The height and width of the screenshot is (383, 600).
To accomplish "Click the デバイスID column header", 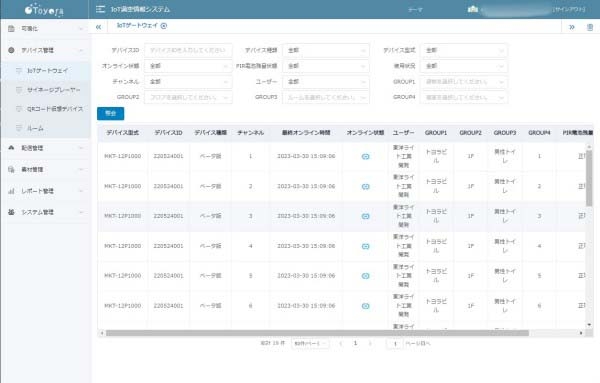I will [x=168, y=133].
